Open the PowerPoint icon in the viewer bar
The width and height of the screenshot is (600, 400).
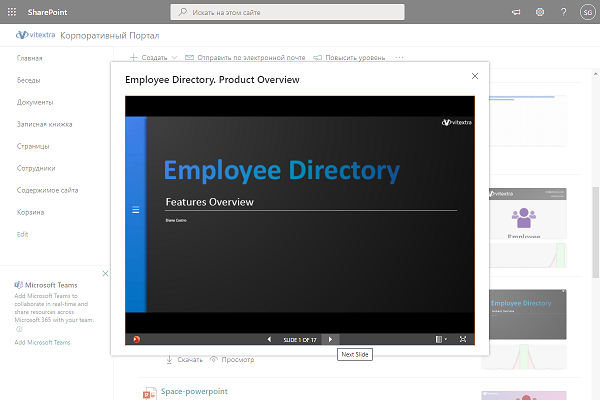pyautogui.click(x=136, y=339)
